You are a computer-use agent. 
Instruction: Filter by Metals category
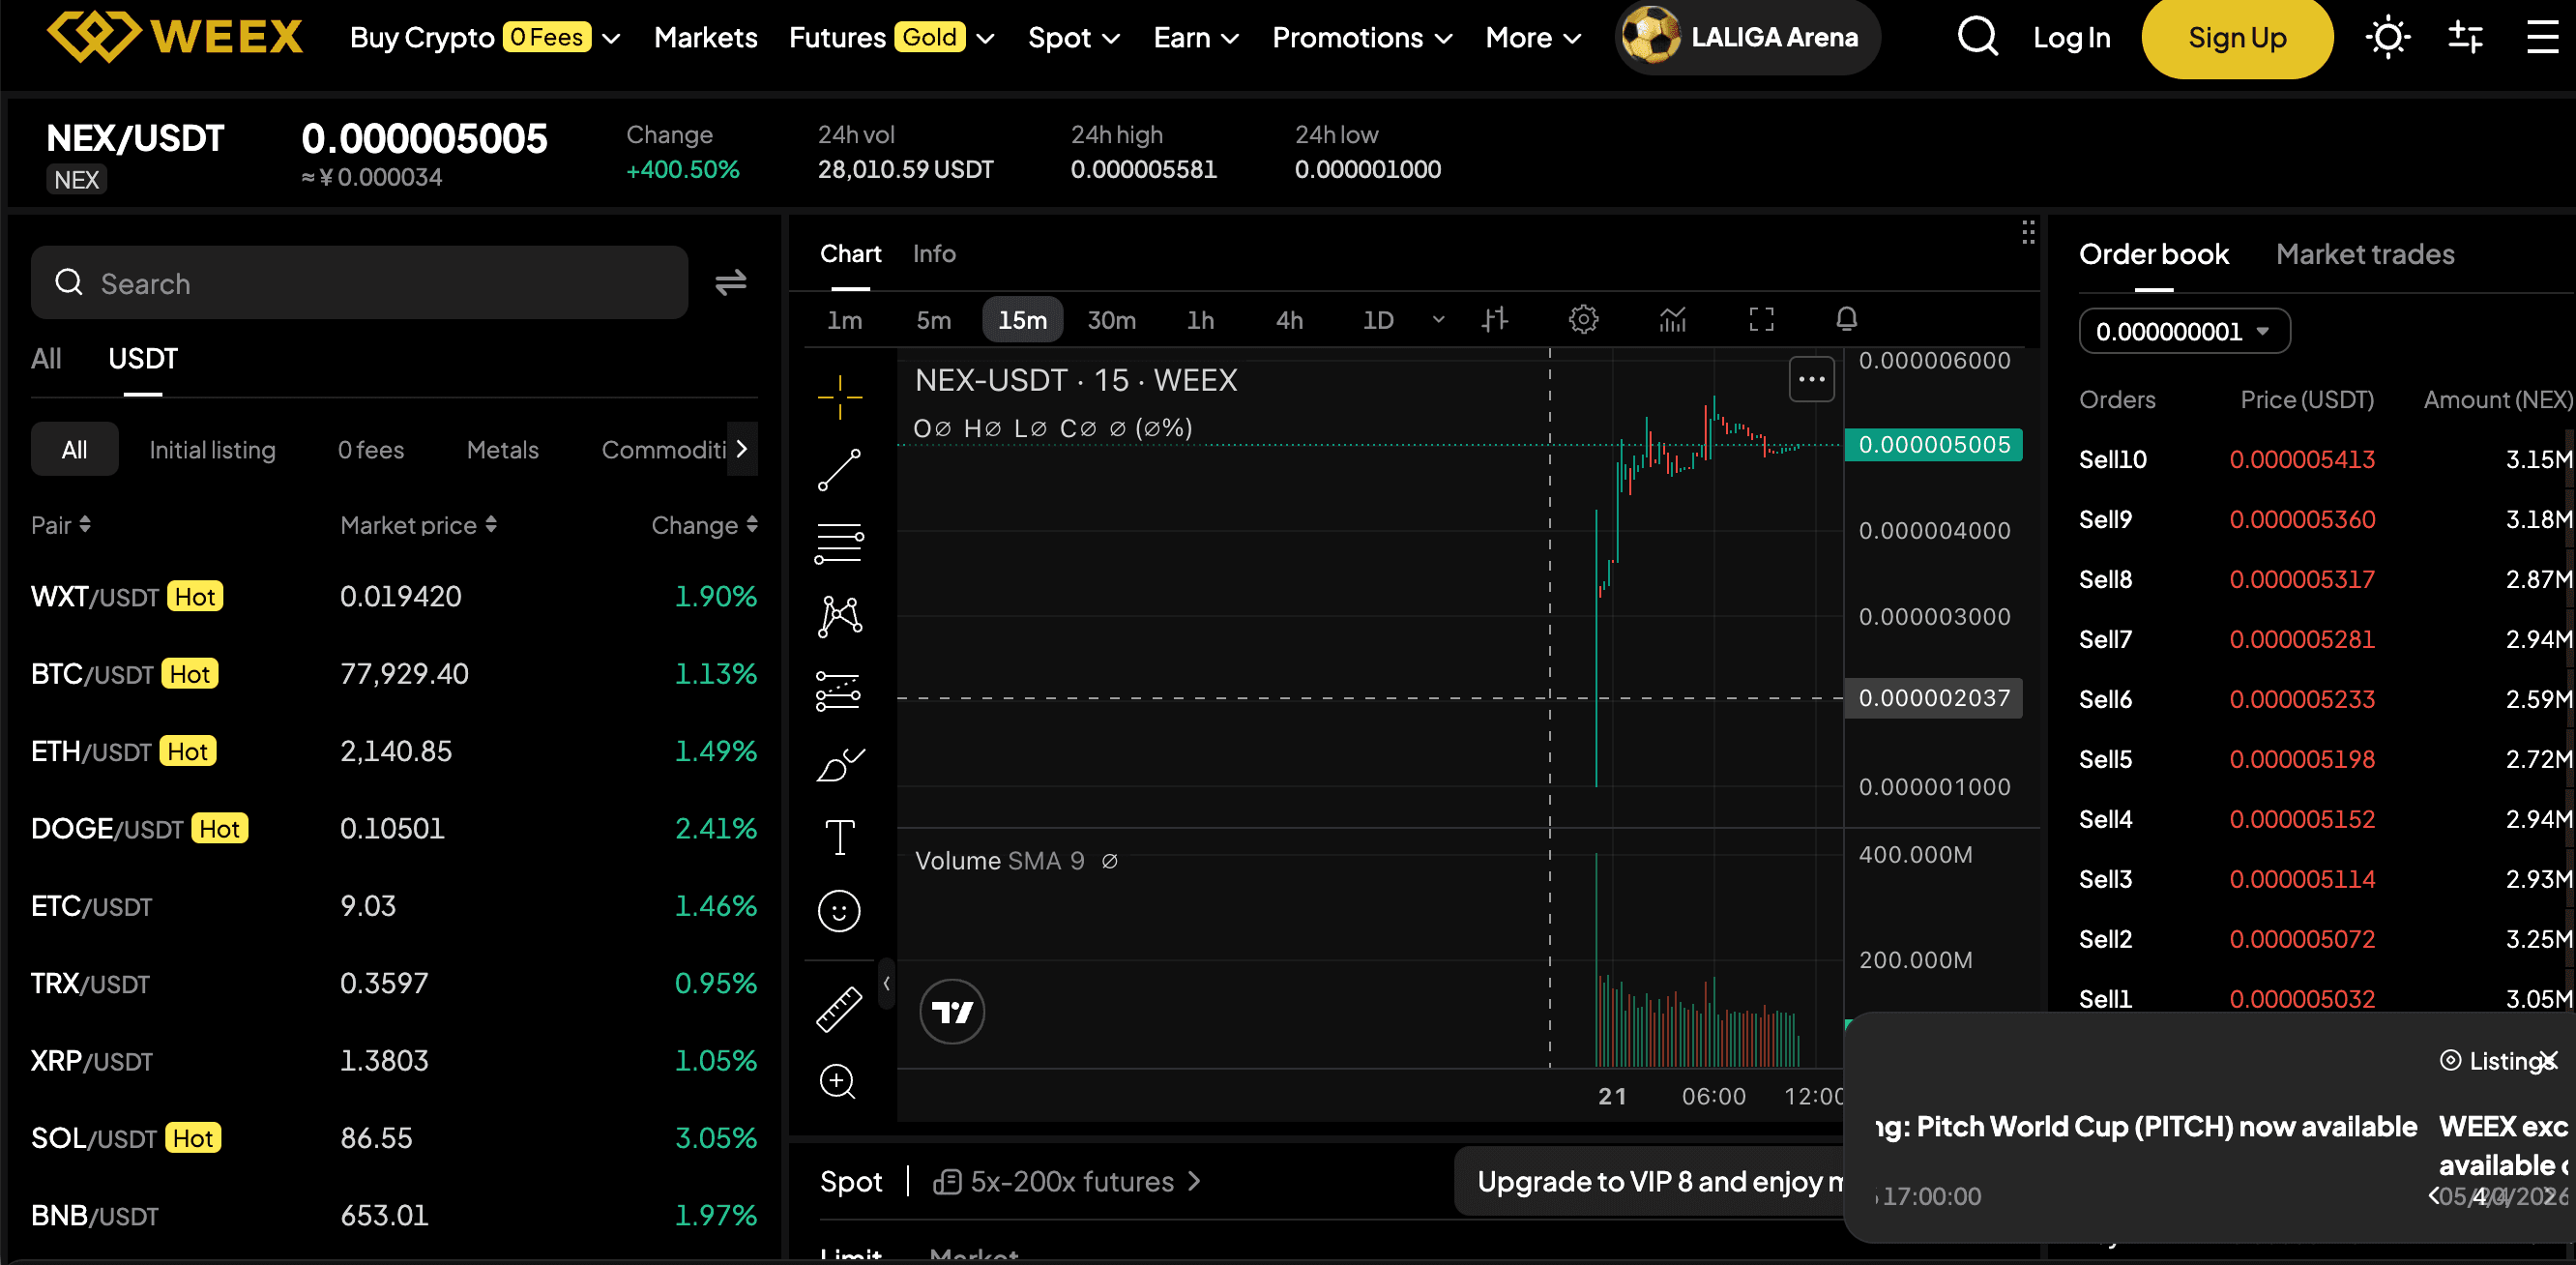502,450
